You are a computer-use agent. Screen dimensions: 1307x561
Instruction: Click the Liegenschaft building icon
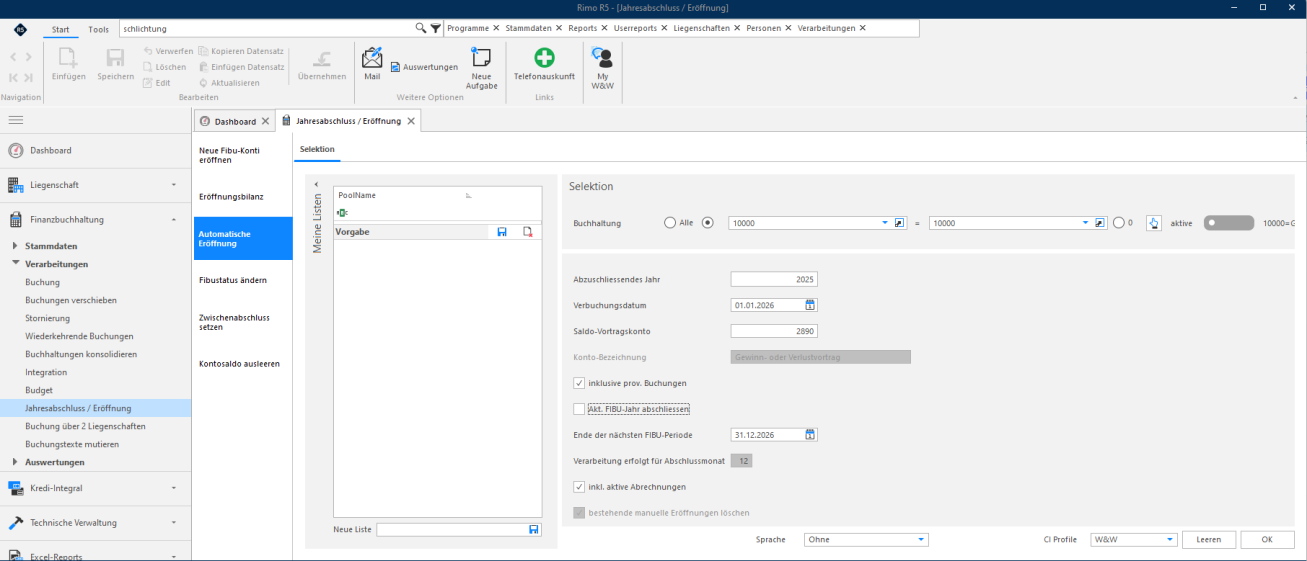(x=15, y=185)
